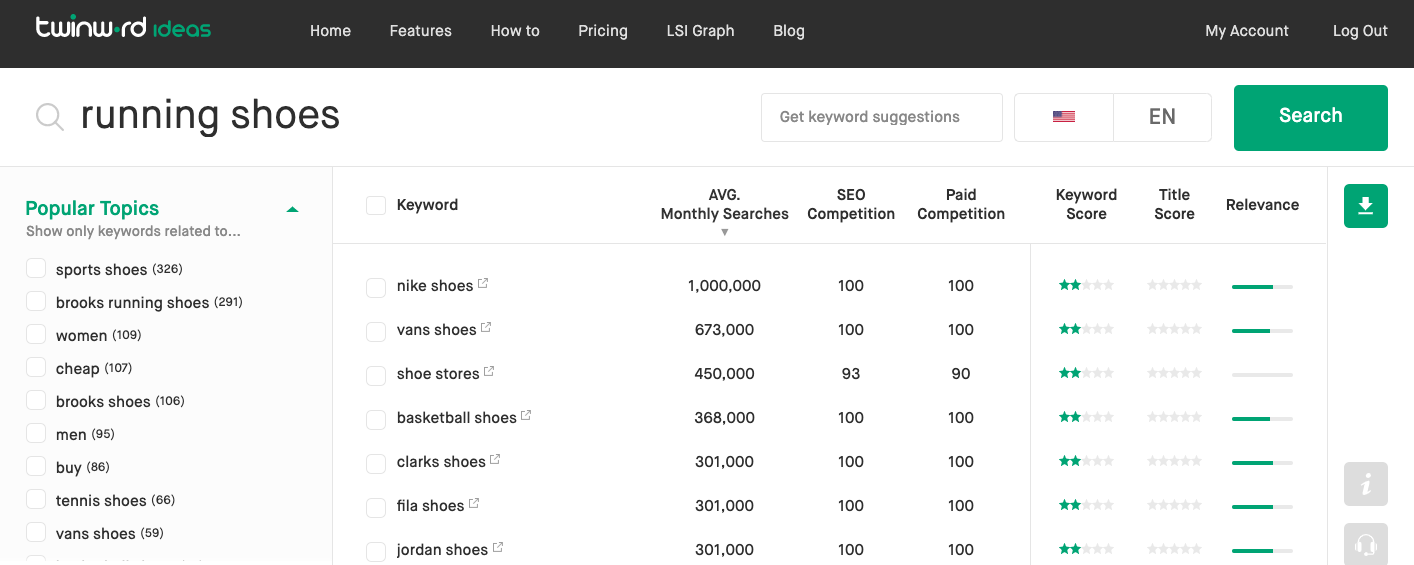Click the magnifying glass search icon
The height and width of the screenshot is (565, 1414).
[x=50, y=117]
